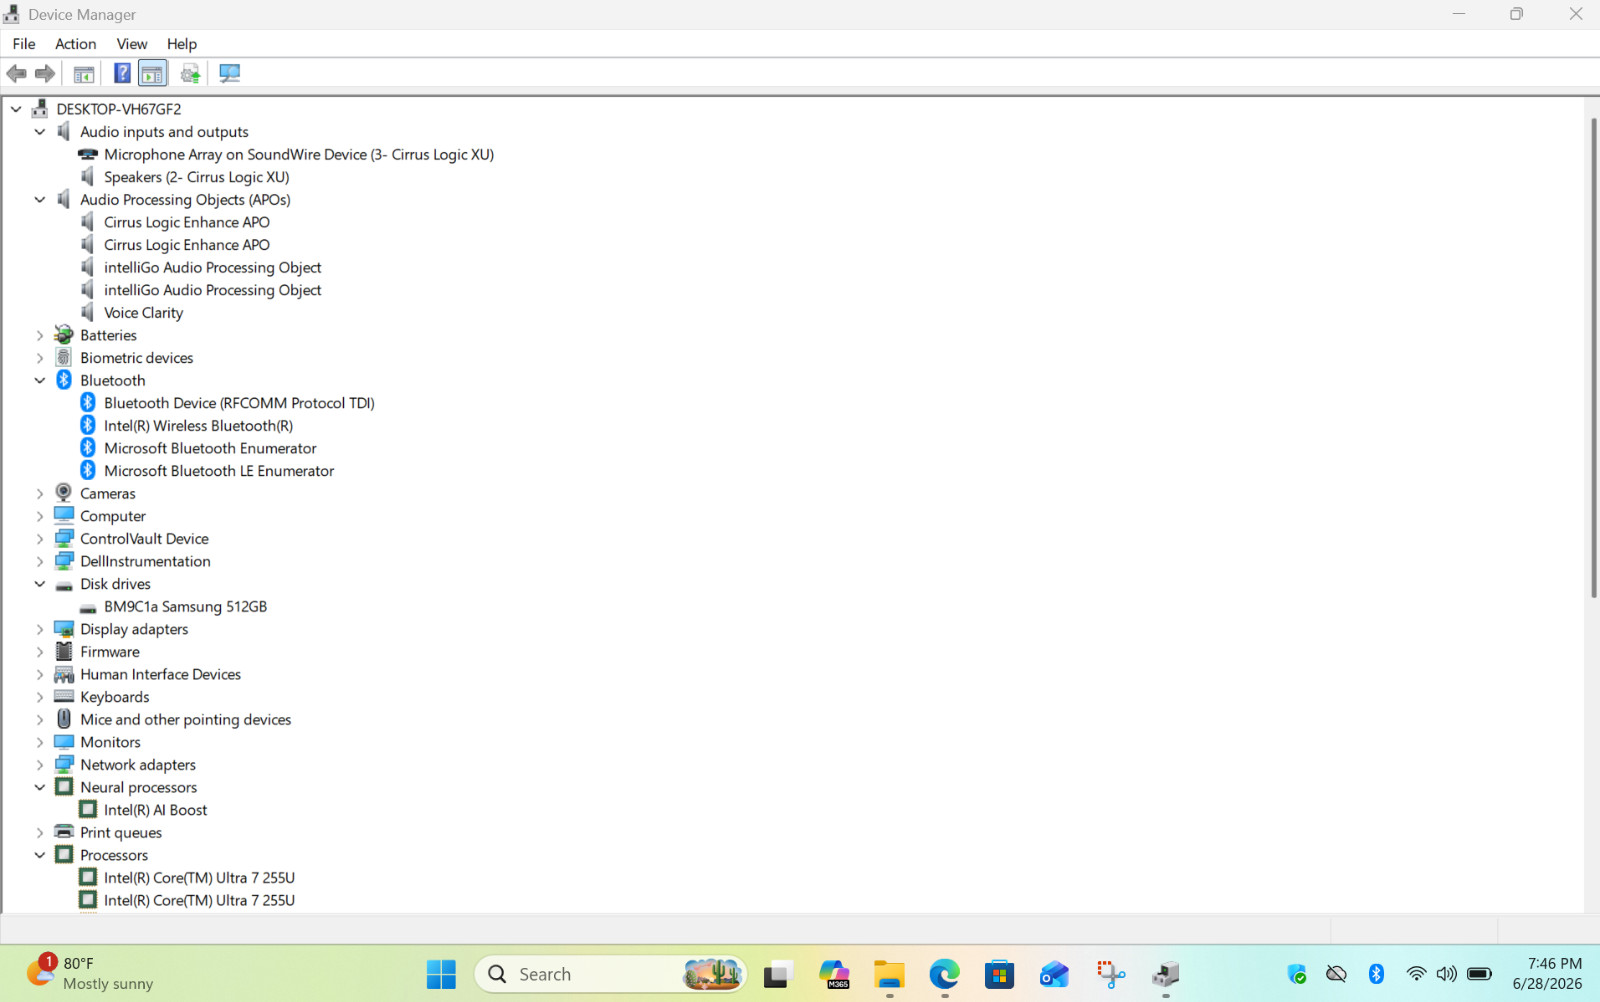Select Intel(R) Wireless Bluetooth(R)
This screenshot has height=1002, width=1600.
pos(198,426)
